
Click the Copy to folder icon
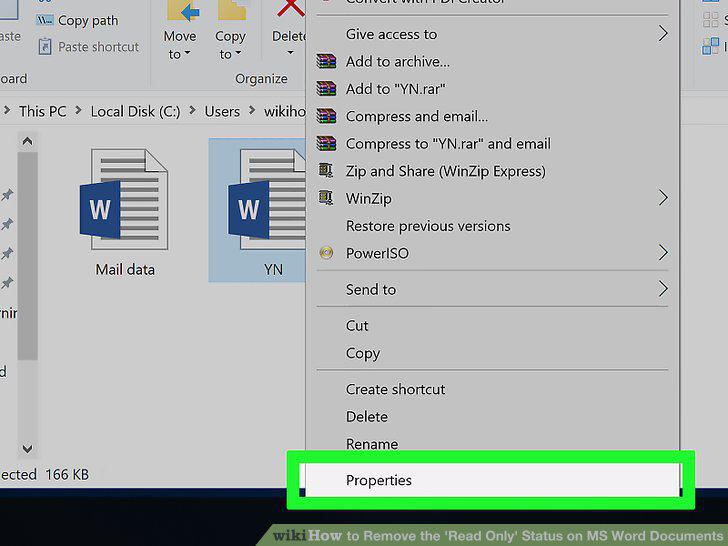pos(232,10)
